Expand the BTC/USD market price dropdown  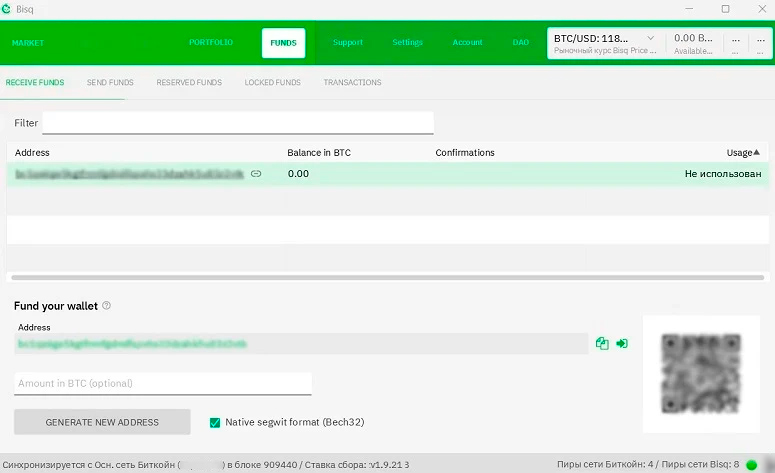point(651,38)
